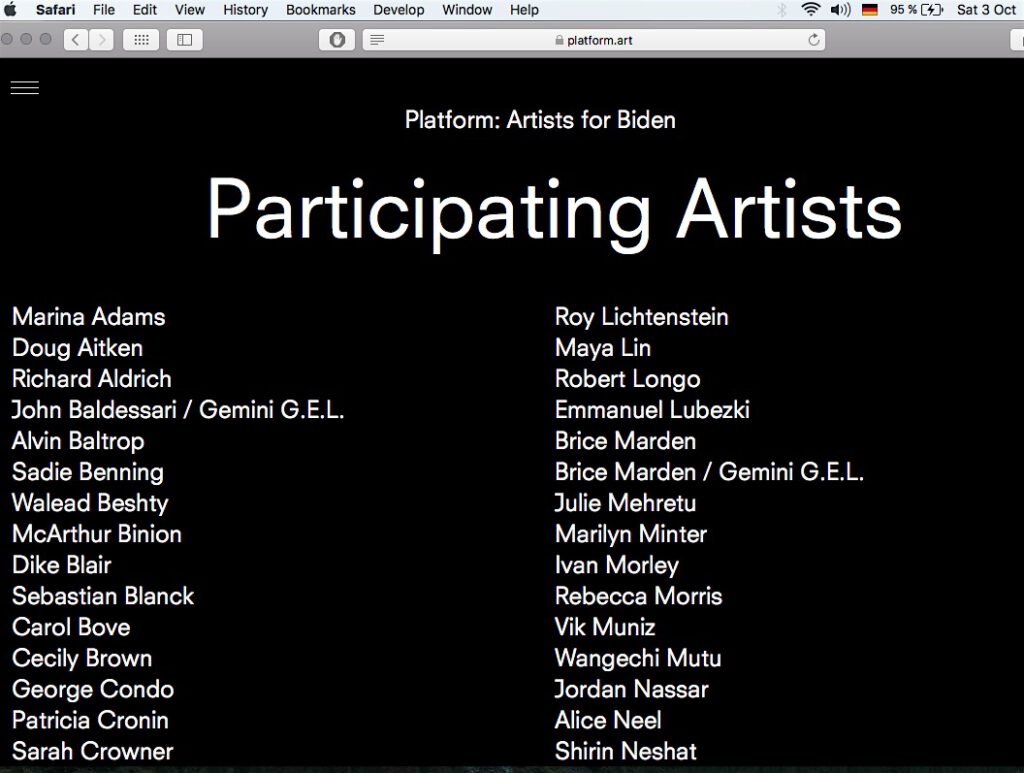Open the Edit menu
1024x773 pixels.
144,10
